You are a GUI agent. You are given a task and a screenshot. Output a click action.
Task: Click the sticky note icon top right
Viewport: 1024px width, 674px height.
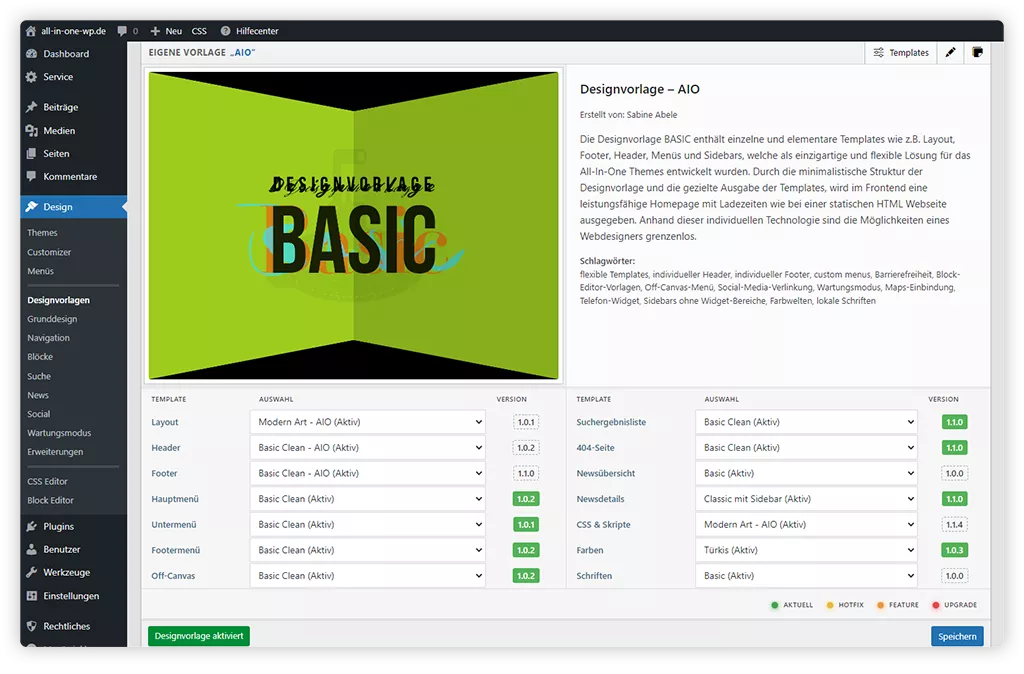[977, 53]
